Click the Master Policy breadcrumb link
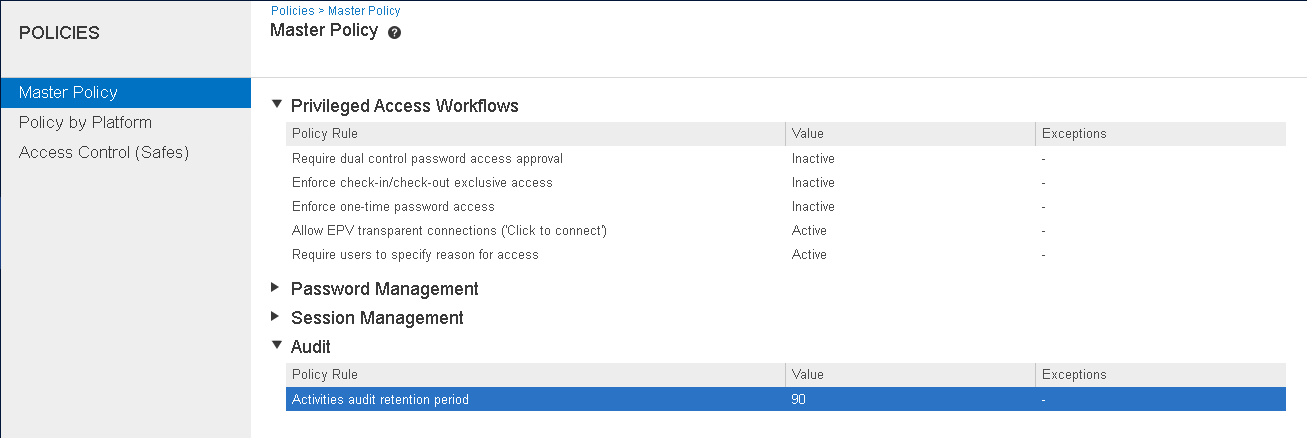Viewport: 1307px width, 438px height. coord(364,10)
